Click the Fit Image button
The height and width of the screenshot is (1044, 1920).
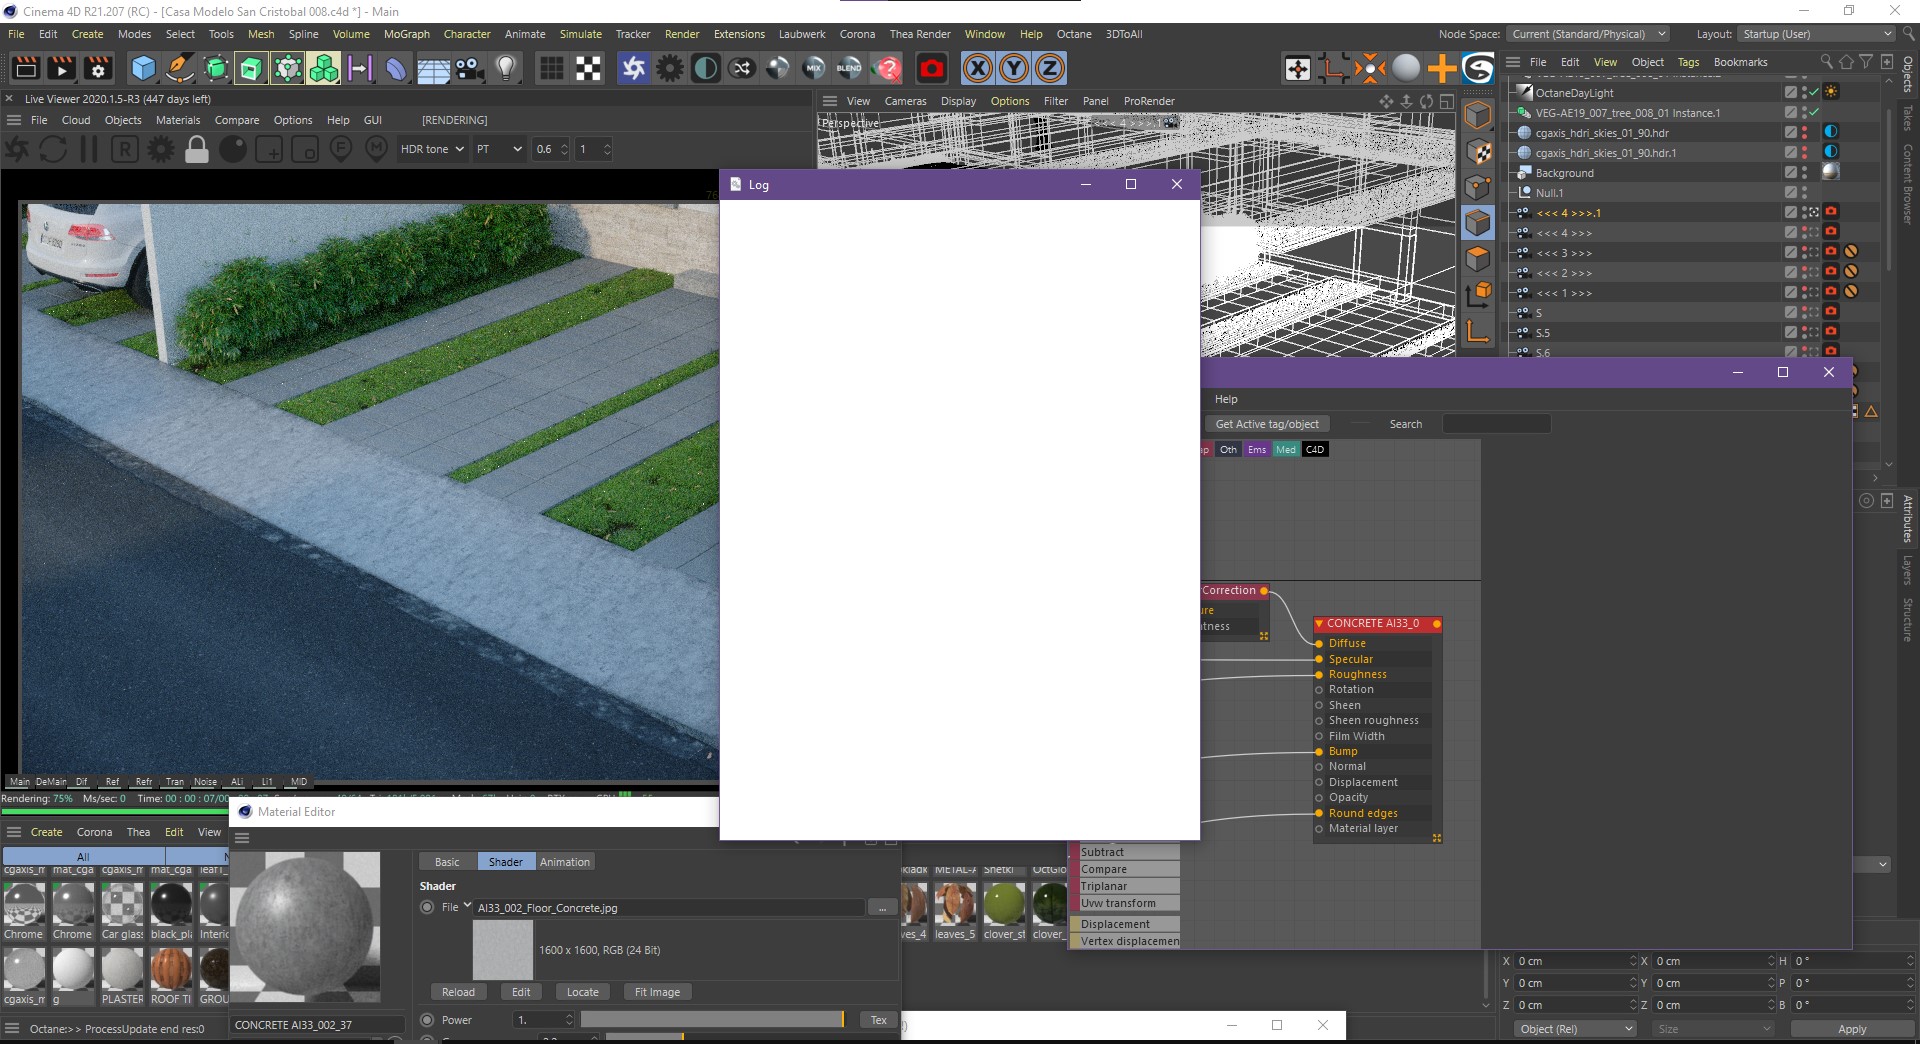pos(657,992)
